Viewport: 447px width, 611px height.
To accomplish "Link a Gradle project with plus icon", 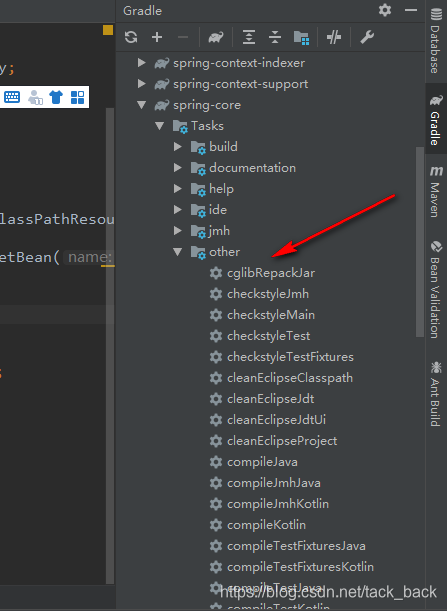I will point(157,37).
